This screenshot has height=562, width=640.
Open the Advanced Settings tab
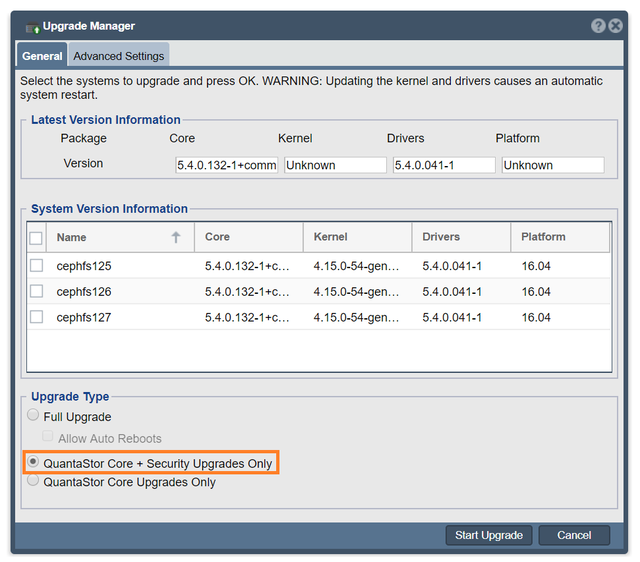click(x=119, y=56)
